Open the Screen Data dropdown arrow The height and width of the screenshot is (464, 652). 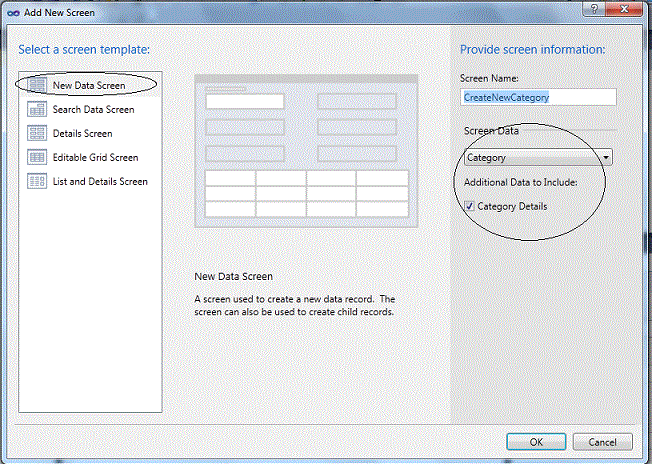click(x=606, y=158)
